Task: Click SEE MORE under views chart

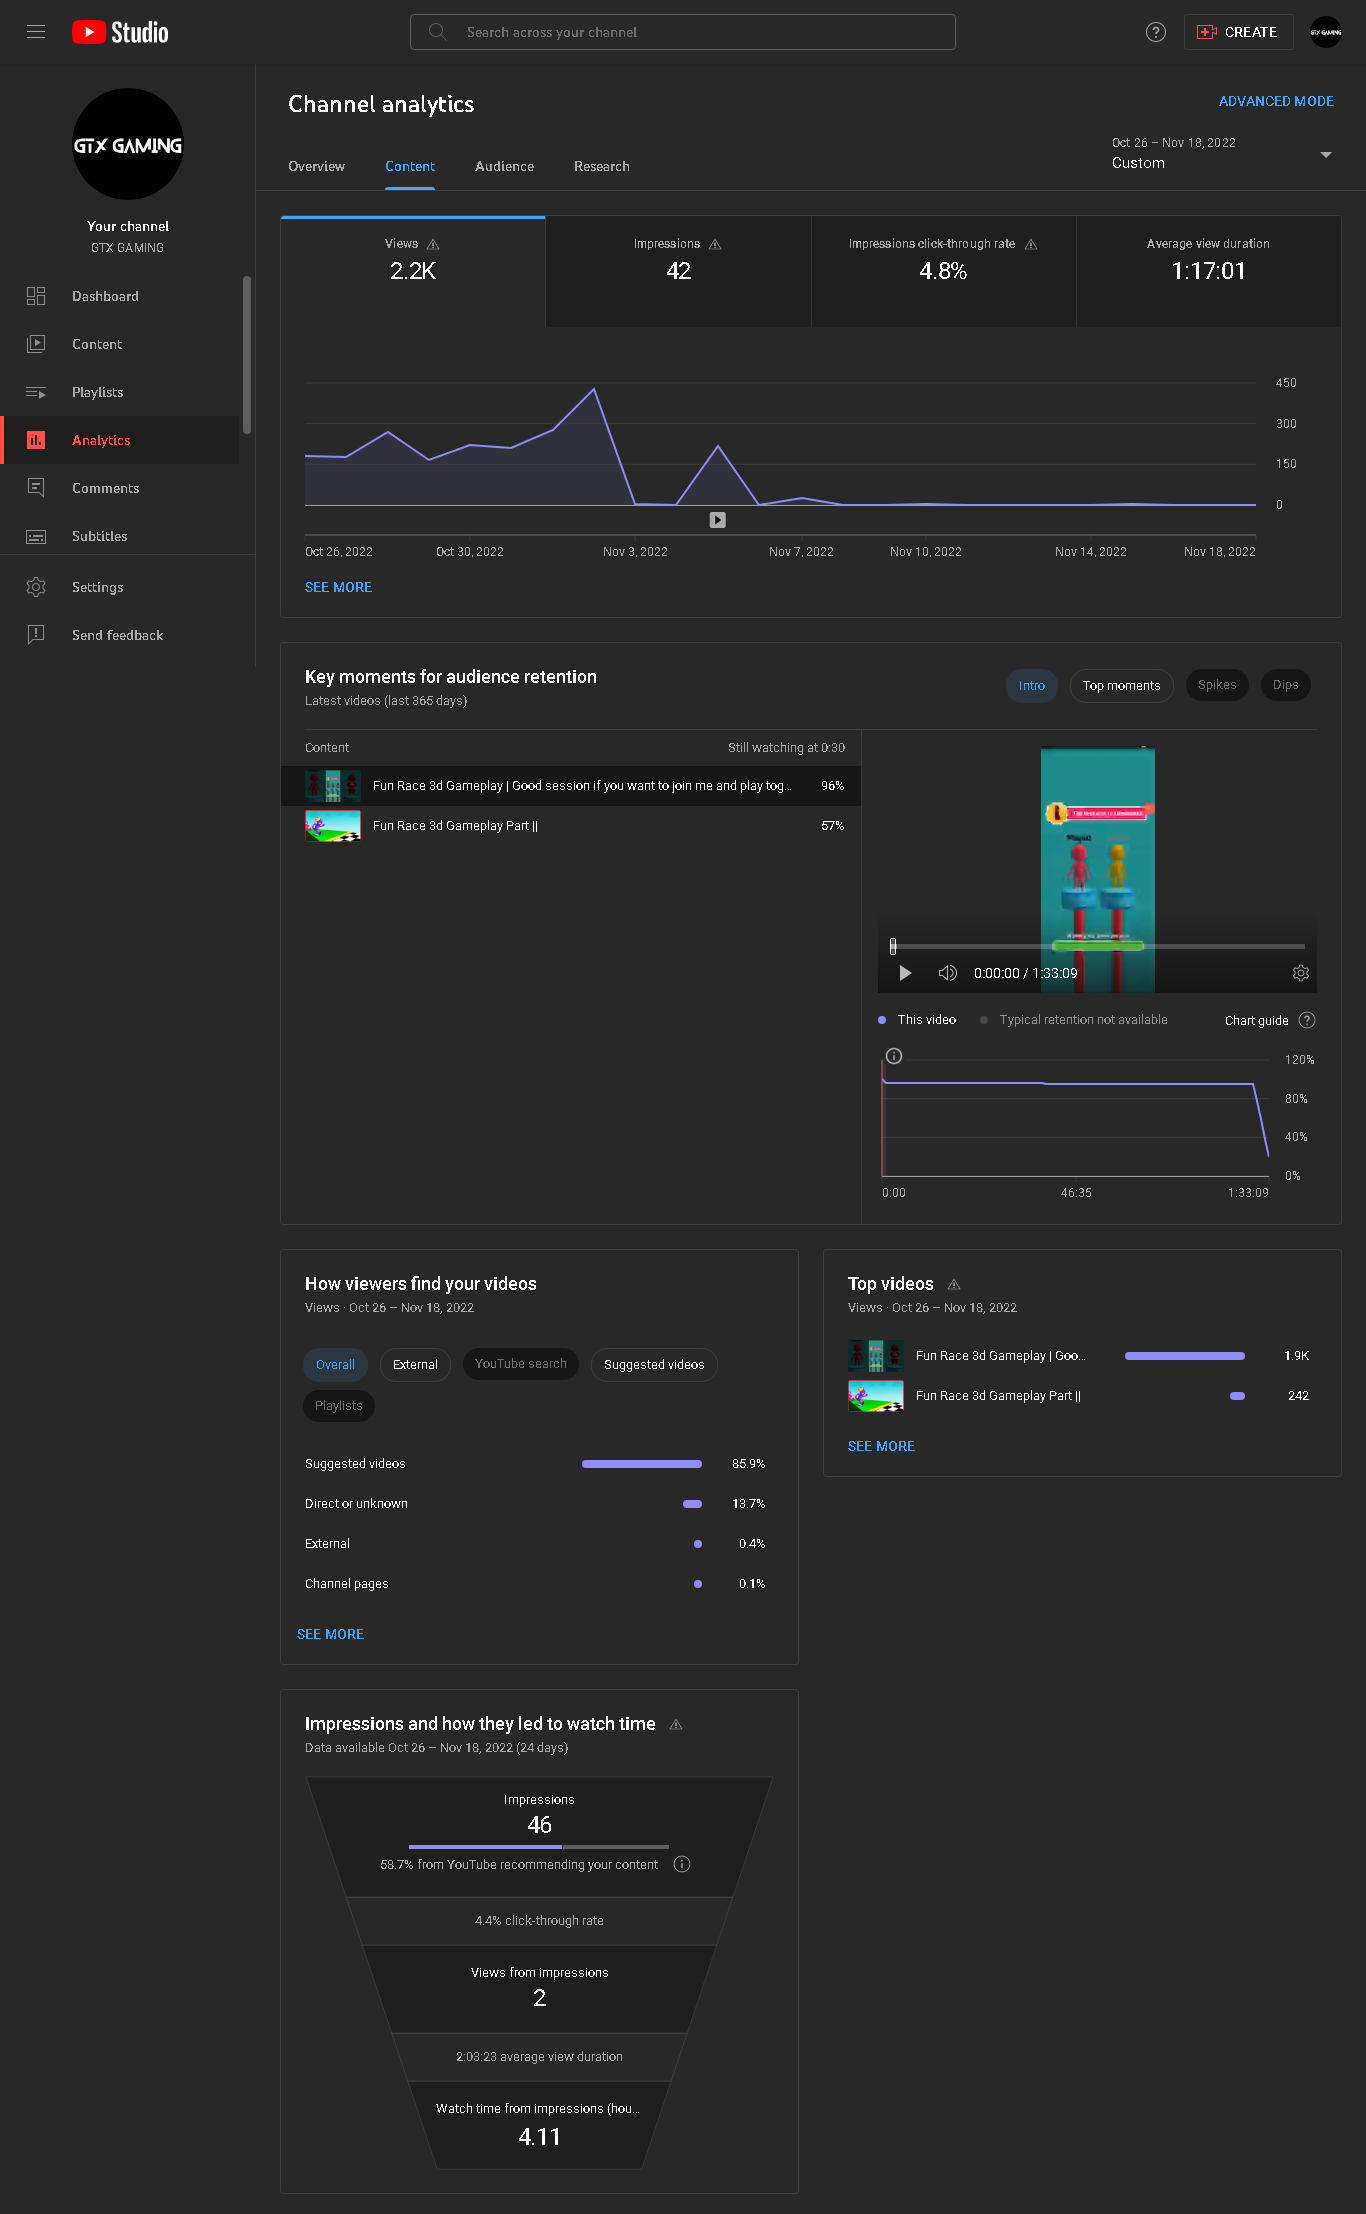Action: pyautogui.click(x=338, y=587)
